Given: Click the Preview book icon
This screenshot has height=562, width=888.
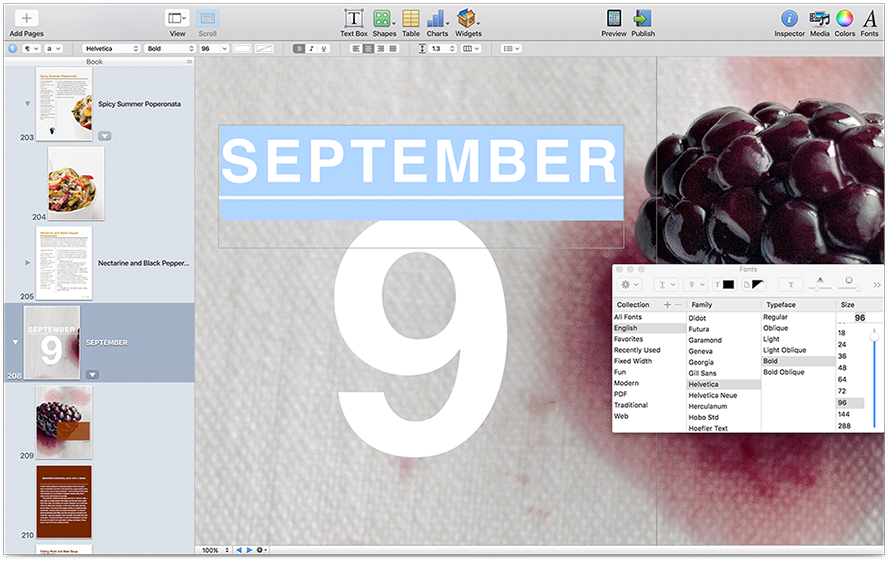Looking at the screenshot, I should (613, 18).
